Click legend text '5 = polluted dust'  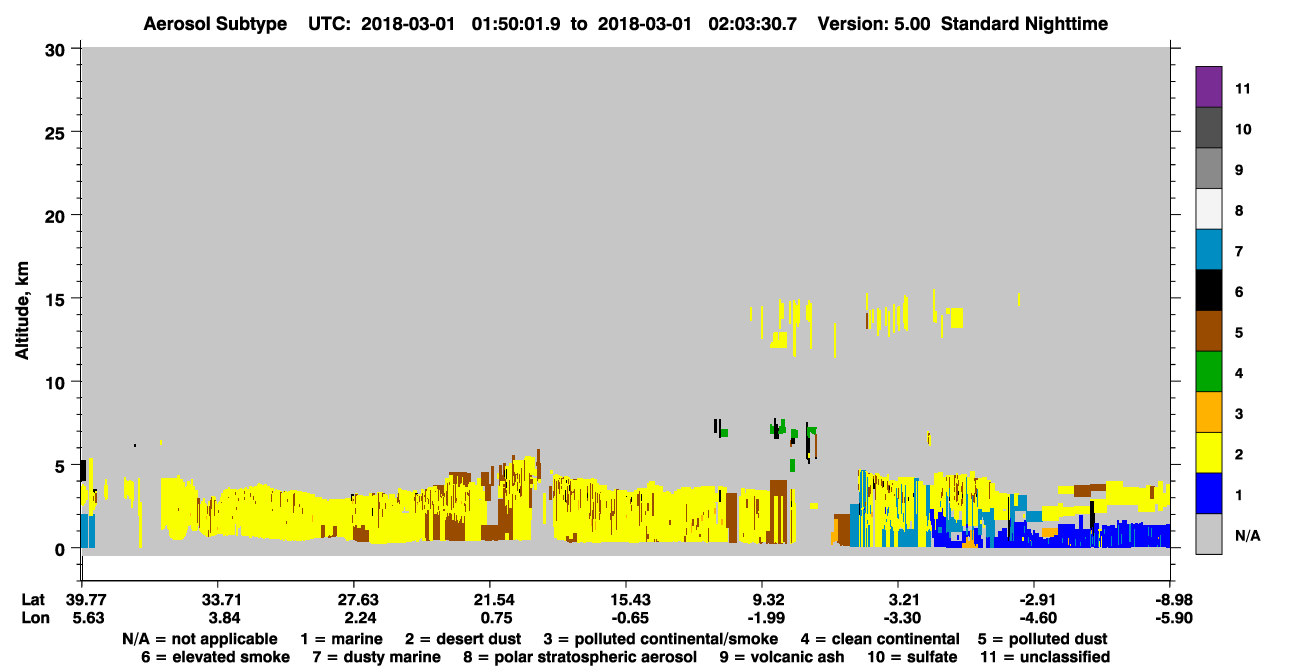[x=1043, y=638]
